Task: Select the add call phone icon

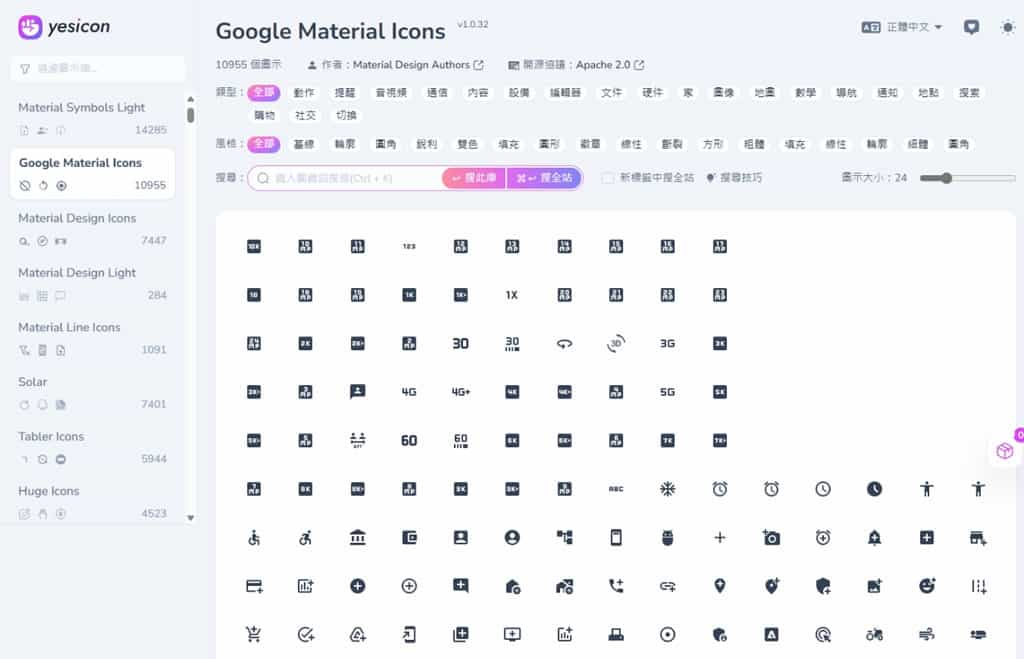Action: pyautogui.click(x=615, y=586)
